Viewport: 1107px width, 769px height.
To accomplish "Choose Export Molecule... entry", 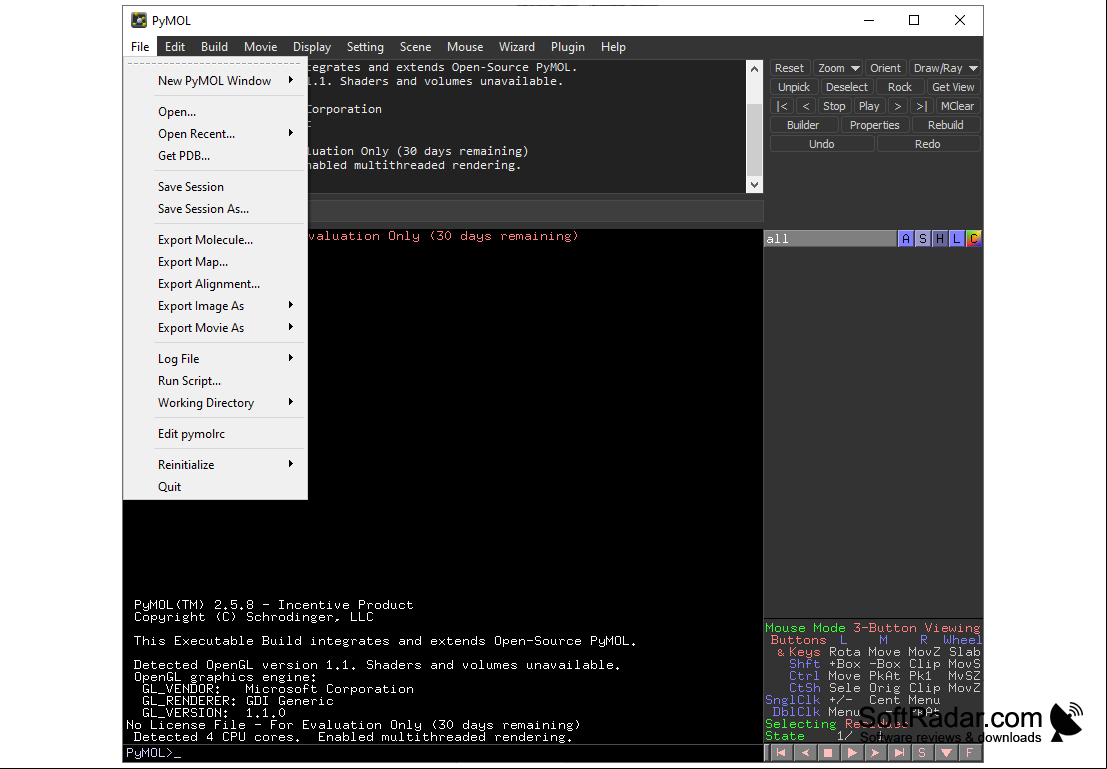I will (x=215, y=239).
